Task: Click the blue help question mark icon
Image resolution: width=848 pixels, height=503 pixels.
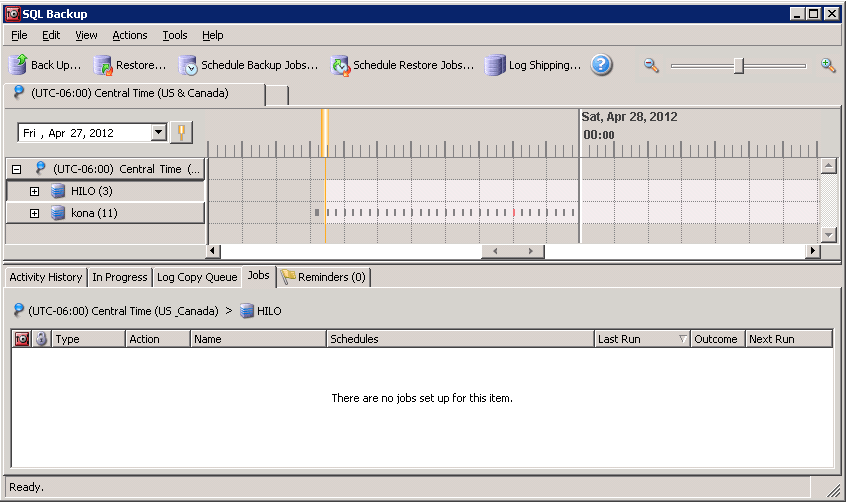Action: pos(601,65)
